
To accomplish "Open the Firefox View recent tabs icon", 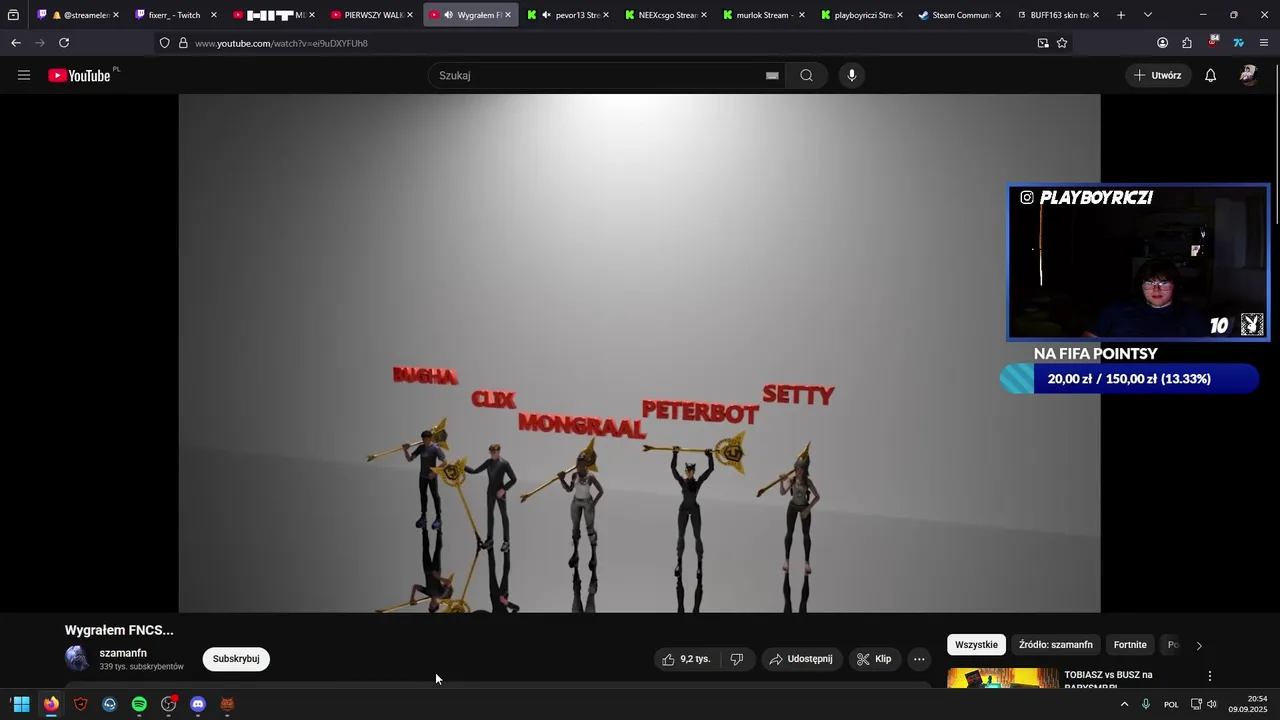I will [14, 15].
